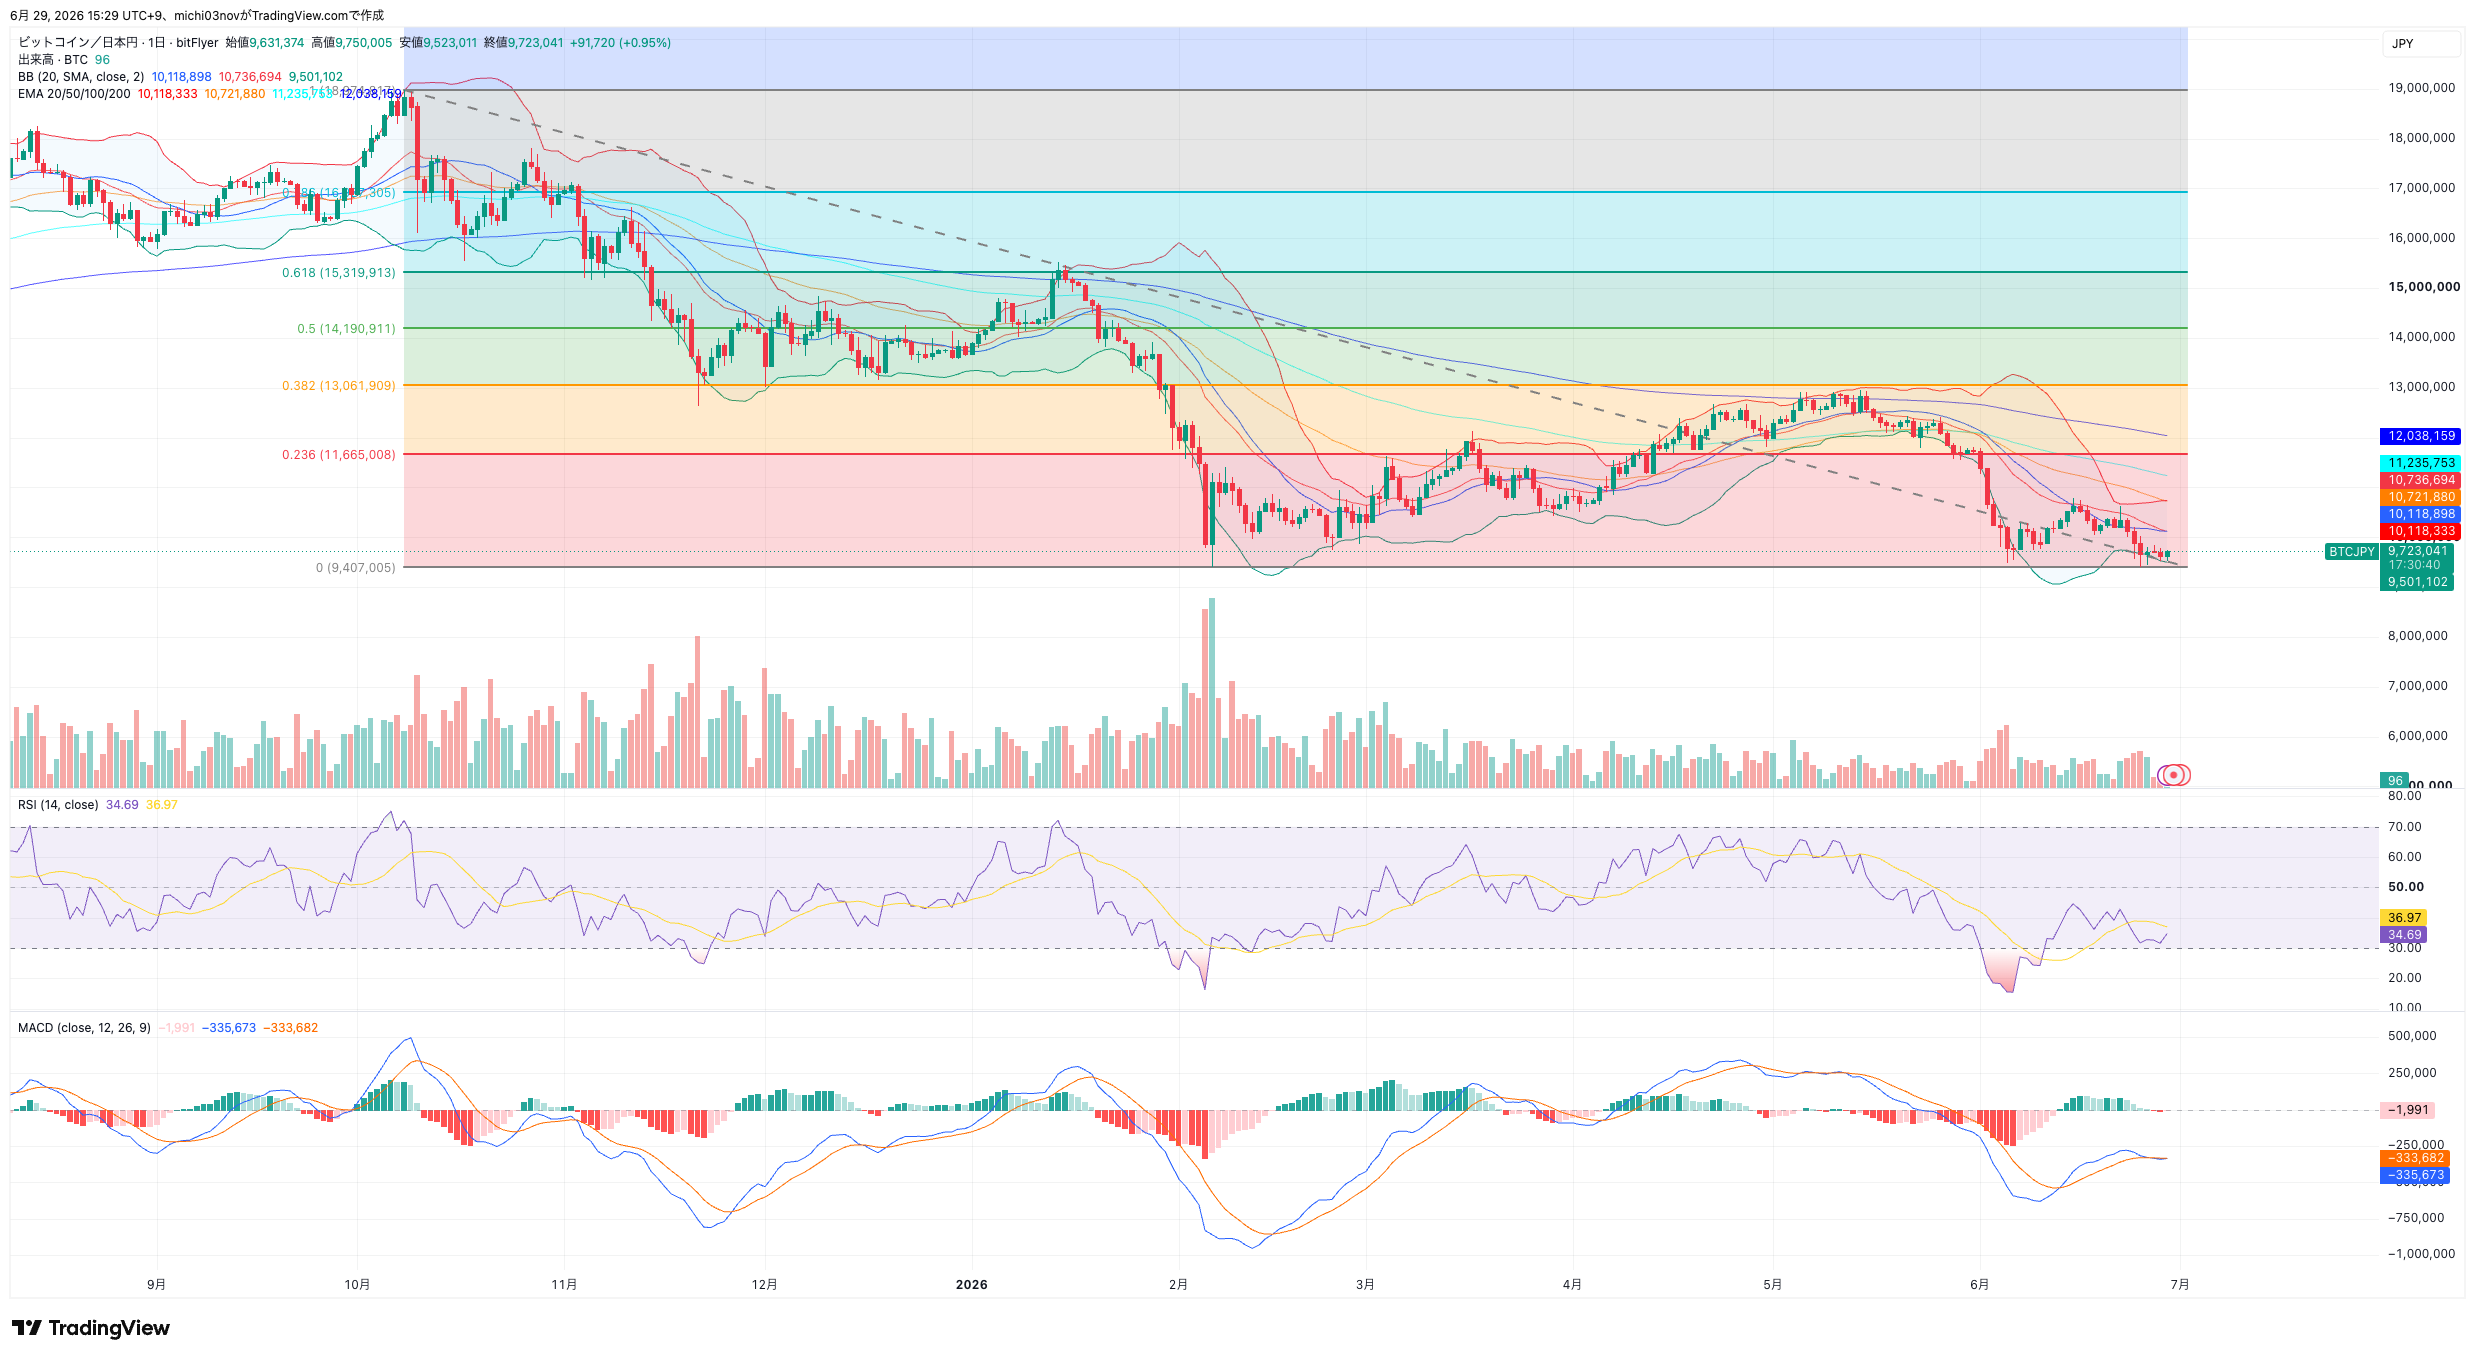Click the 36.97 RSI average value tag
This screenshot has height=1358, width=2475.
2404,918
